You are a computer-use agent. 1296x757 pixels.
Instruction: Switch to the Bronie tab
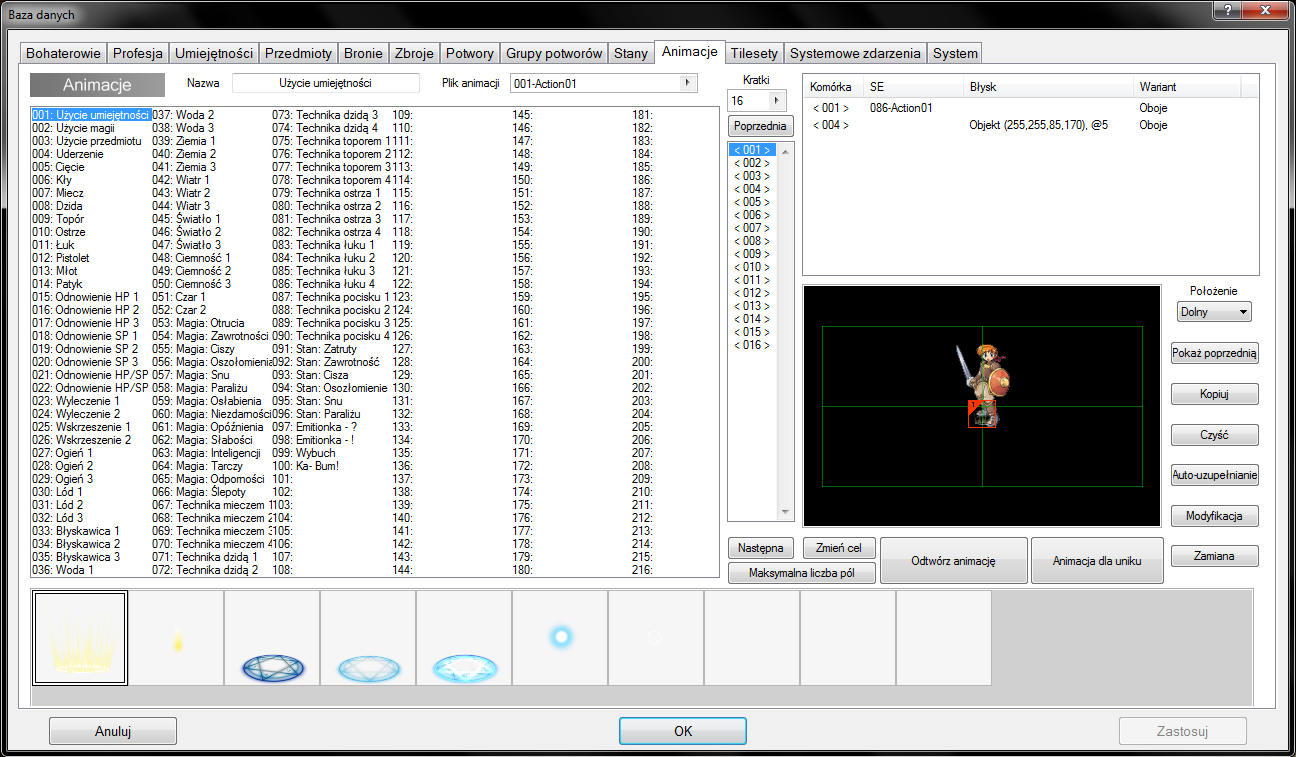(x=363, y=53)
